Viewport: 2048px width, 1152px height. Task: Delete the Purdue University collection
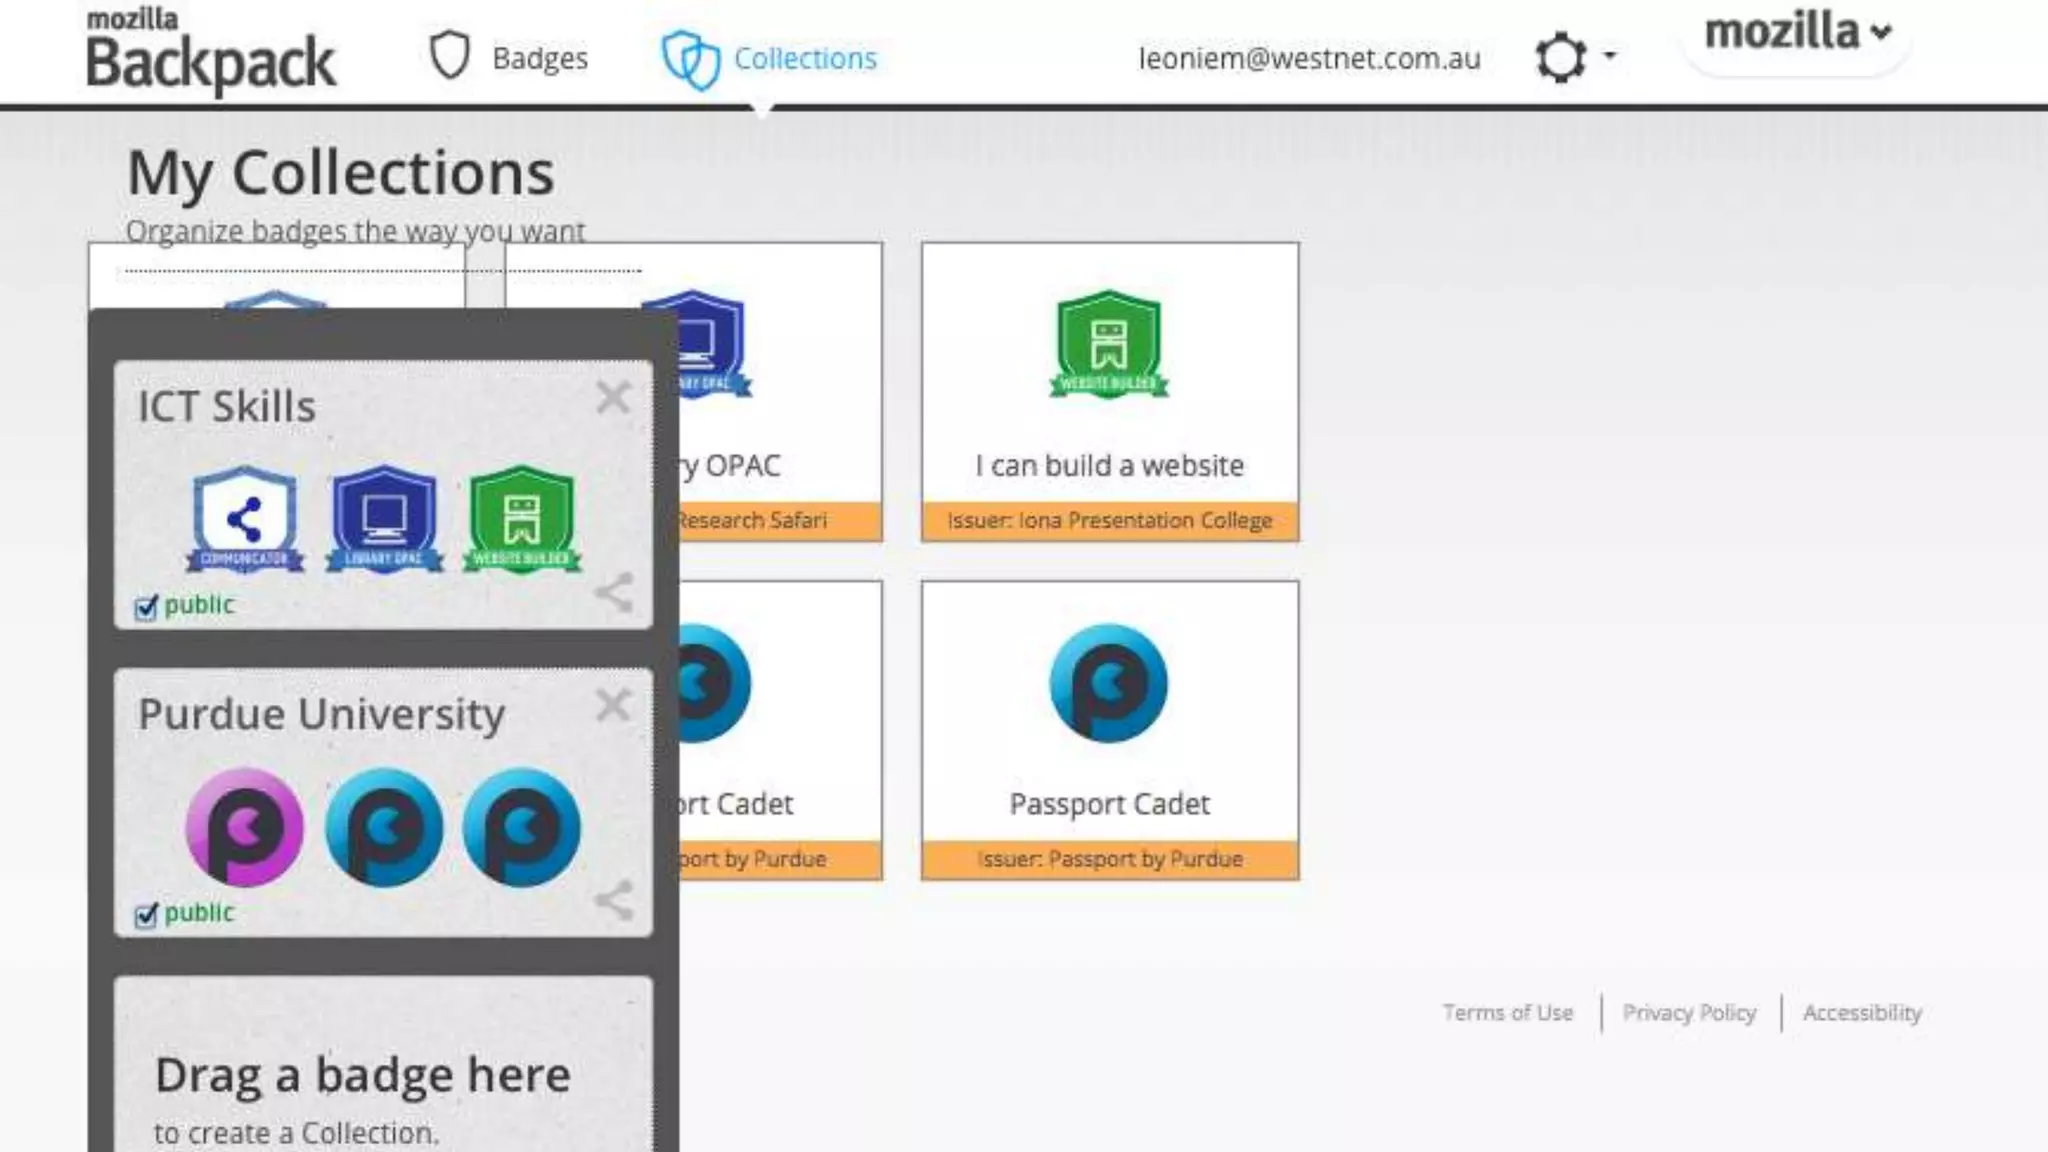point(613,706)
